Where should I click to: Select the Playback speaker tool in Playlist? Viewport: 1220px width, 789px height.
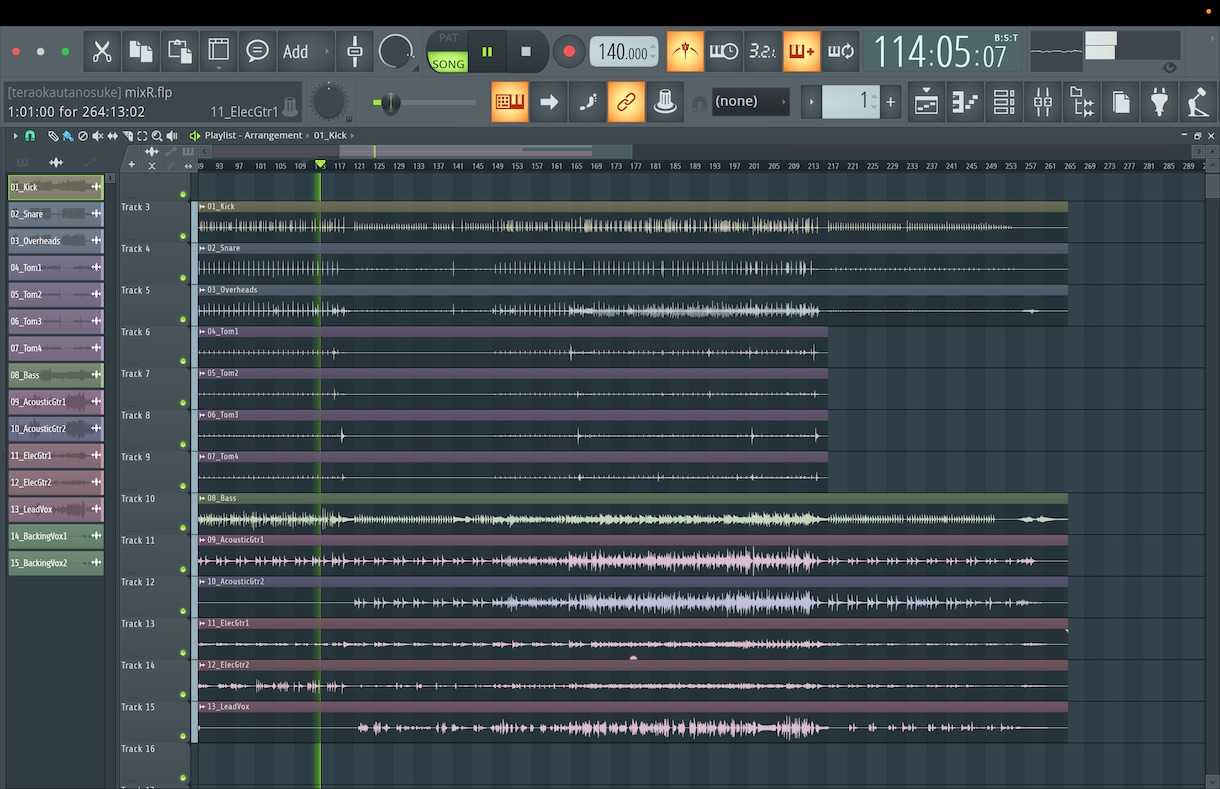point(172,135)
